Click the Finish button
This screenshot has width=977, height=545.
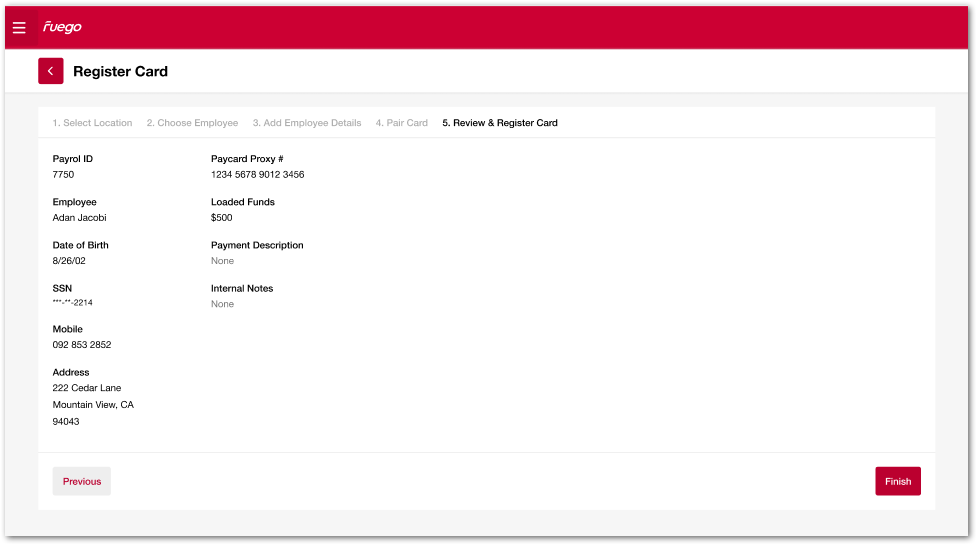(898, 481)
